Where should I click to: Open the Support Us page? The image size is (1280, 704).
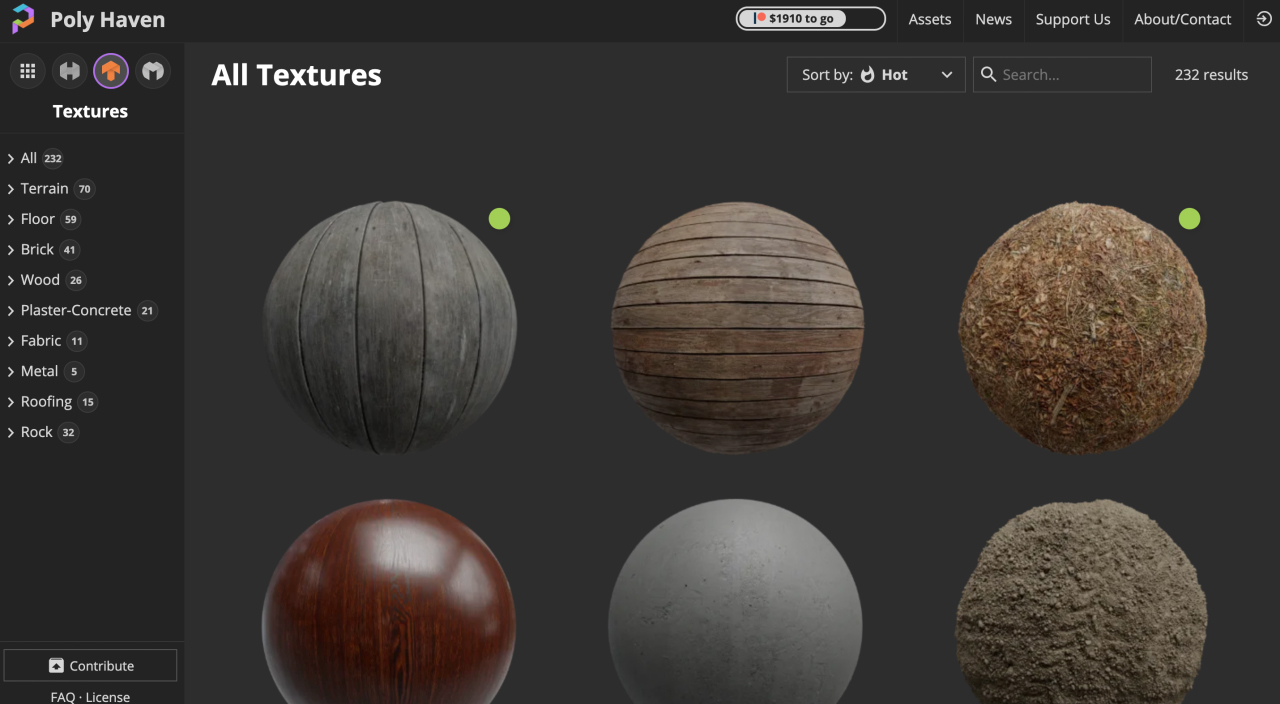1073,19
